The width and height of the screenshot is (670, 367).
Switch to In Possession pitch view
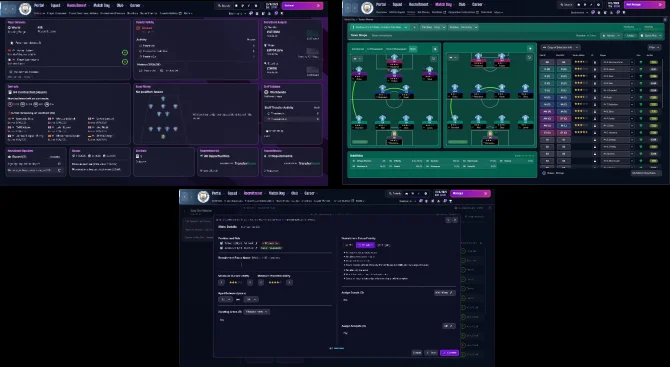pyautogui.click(x=374, y=49)
